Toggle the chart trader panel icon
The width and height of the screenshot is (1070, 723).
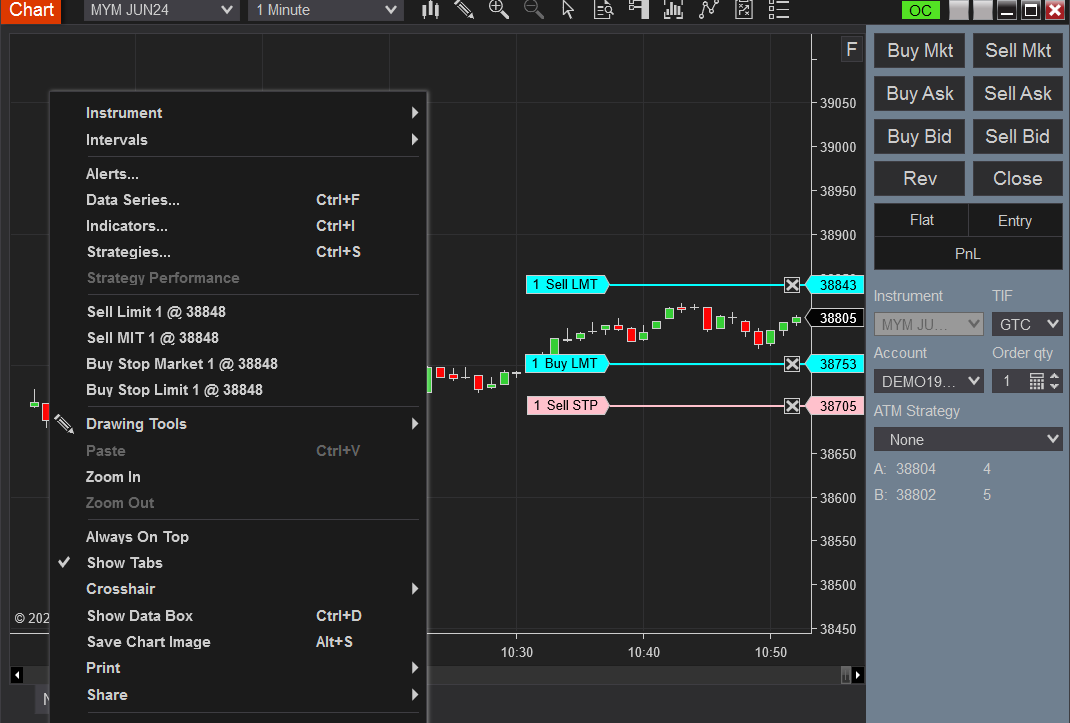point(639,10)
